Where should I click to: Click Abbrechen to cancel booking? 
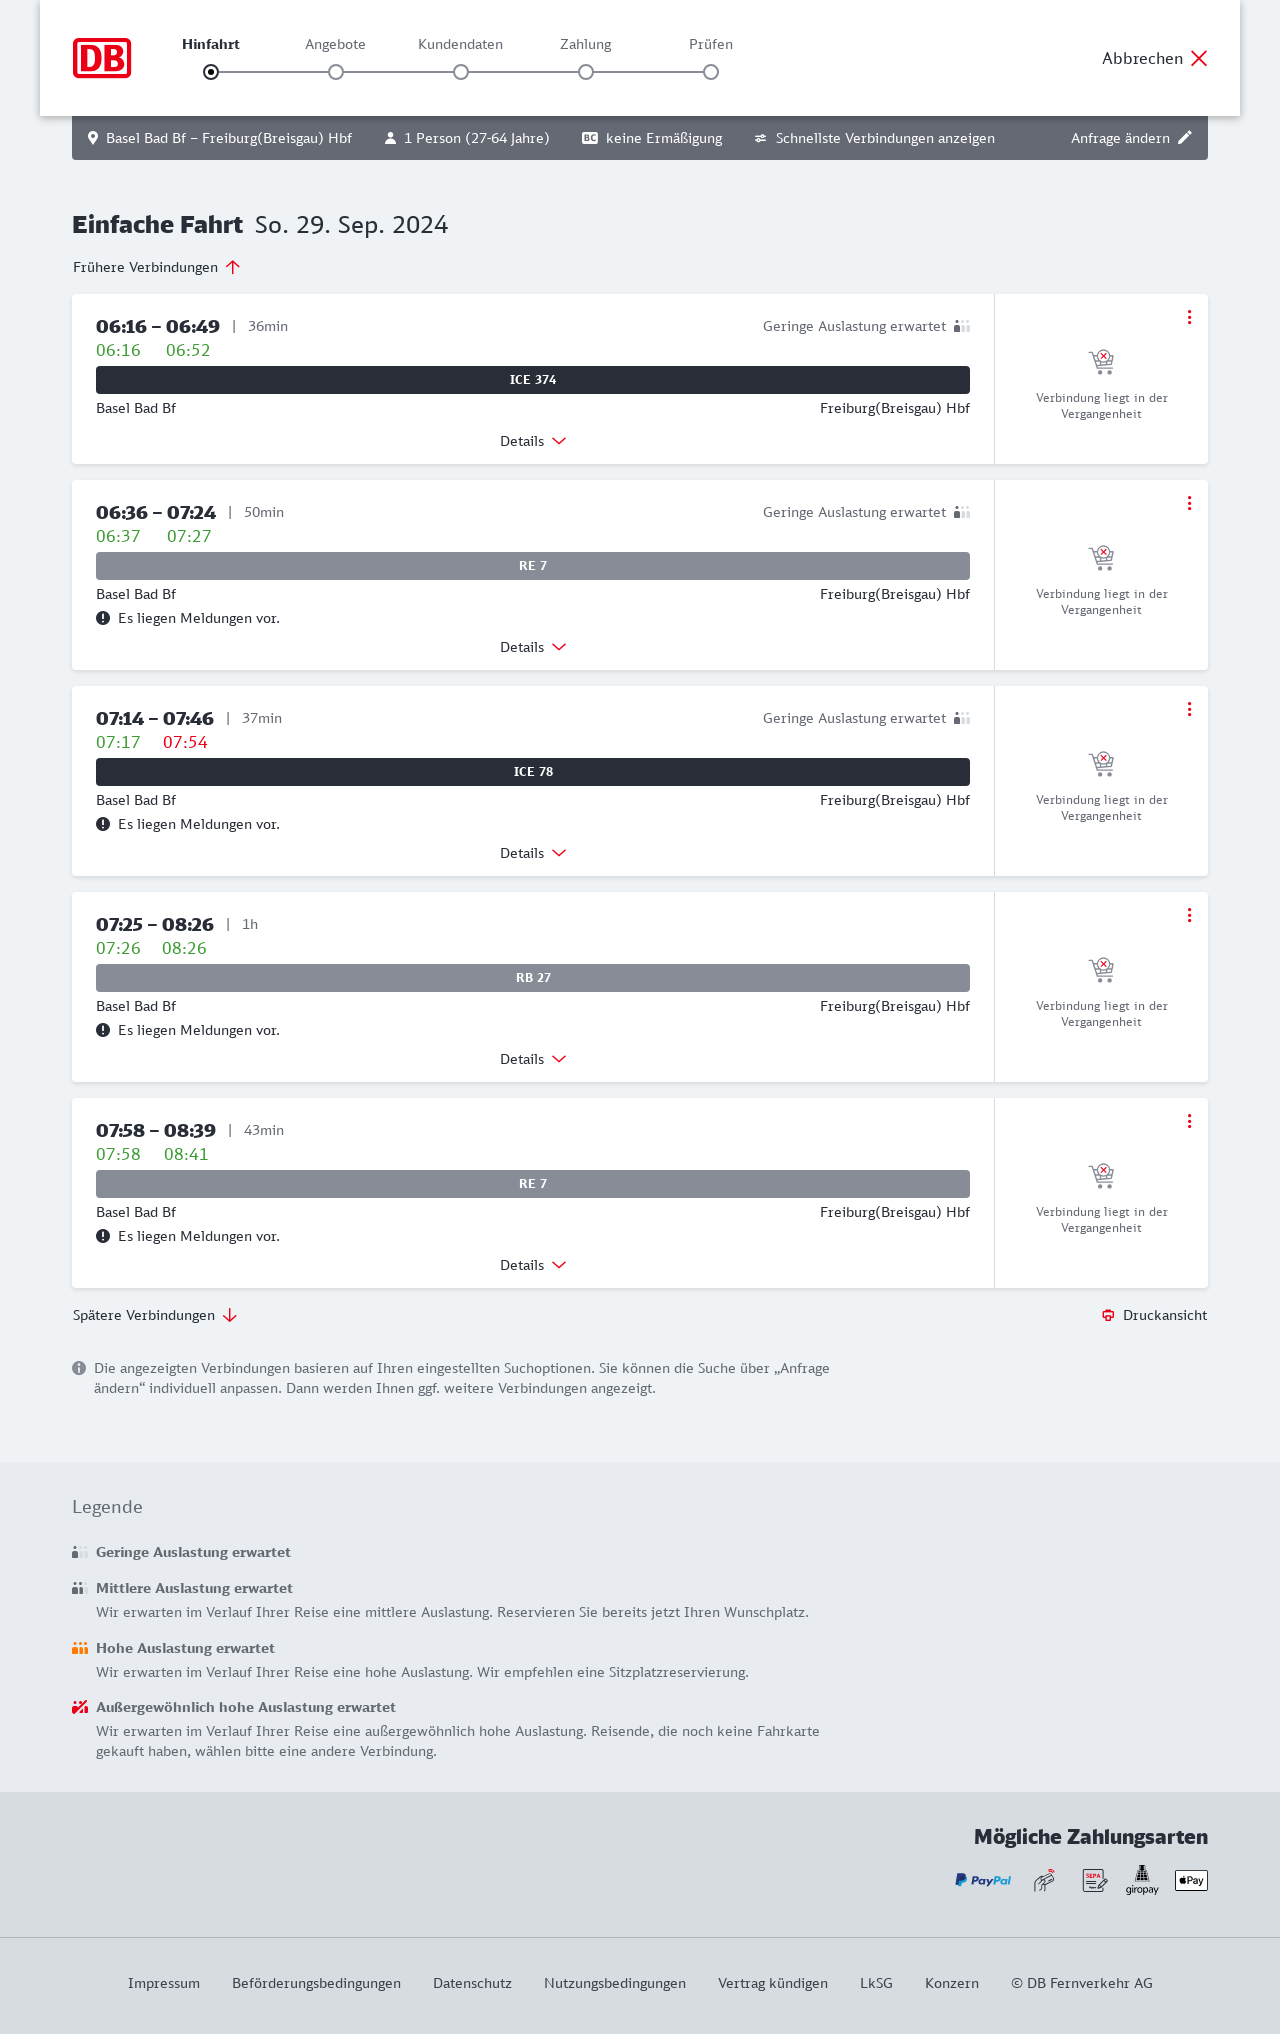tap(1155, 58)
